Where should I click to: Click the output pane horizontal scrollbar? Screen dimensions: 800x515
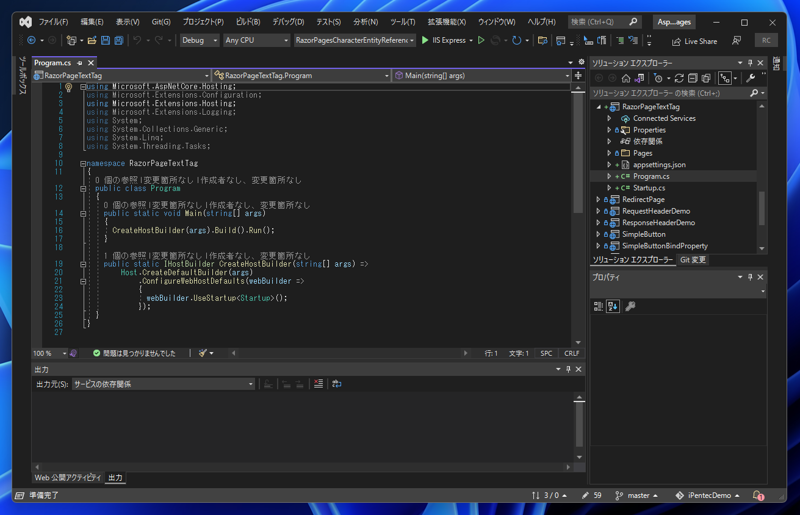coord(302,467)
